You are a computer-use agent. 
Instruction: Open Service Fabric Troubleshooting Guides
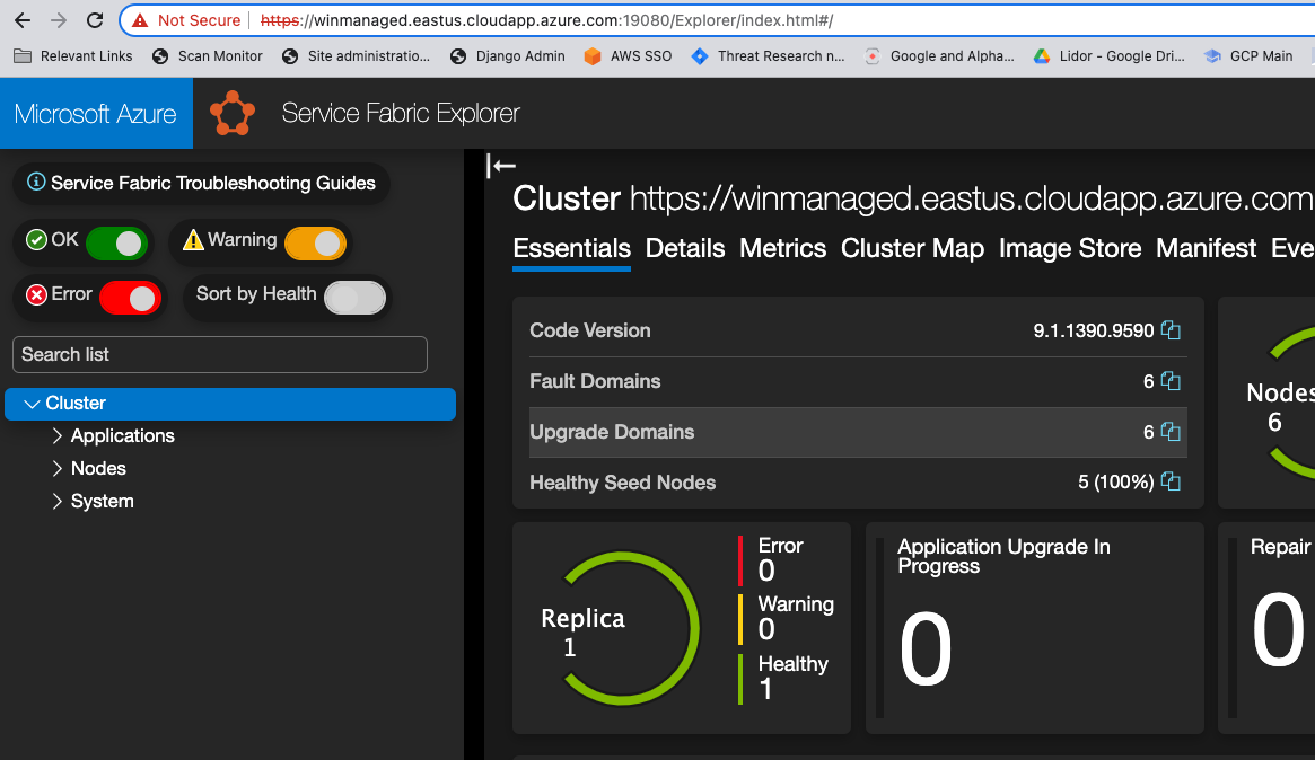coord(201,183)
